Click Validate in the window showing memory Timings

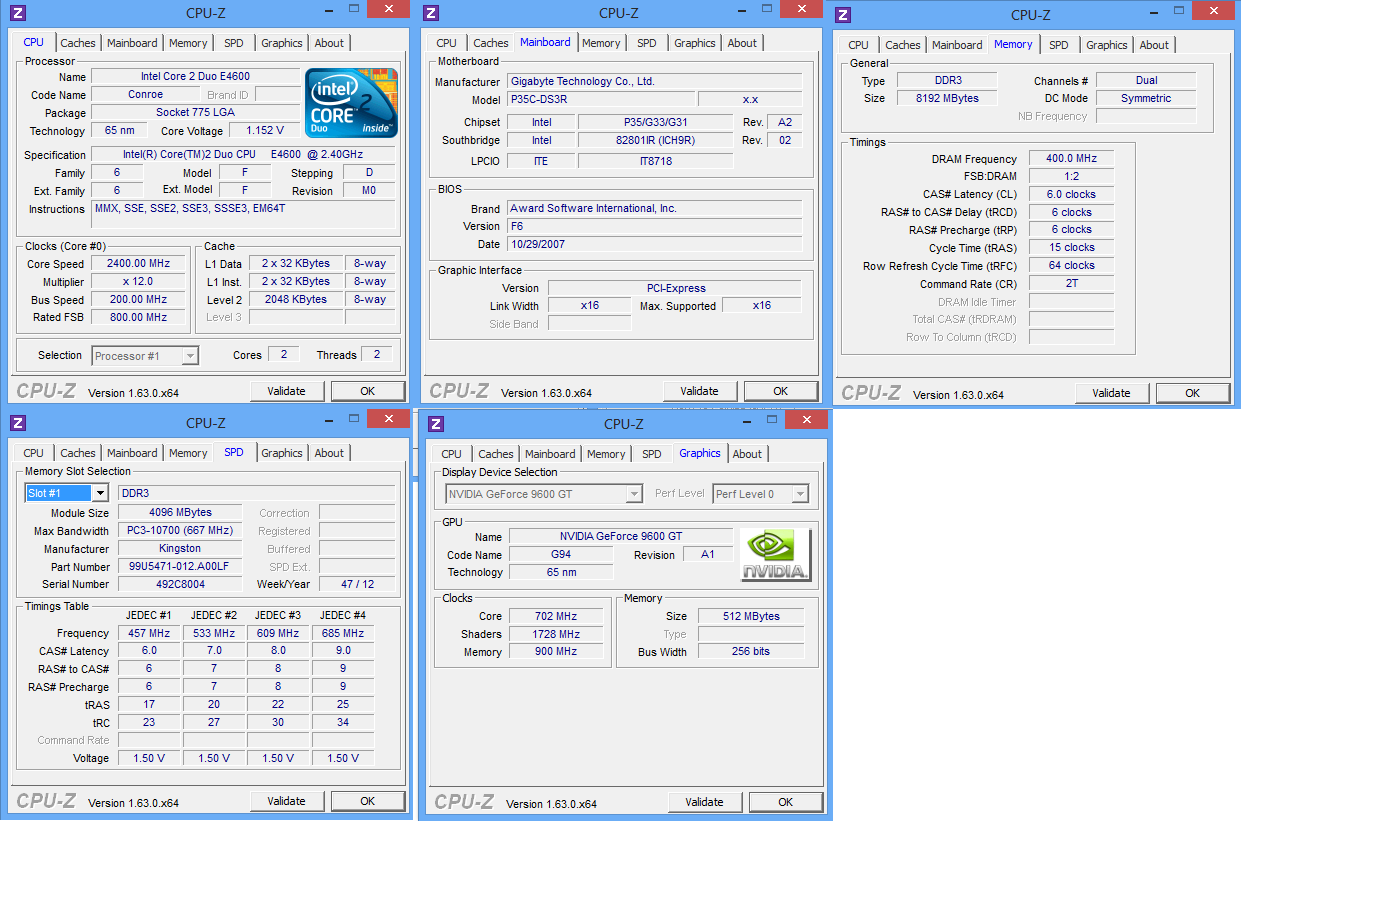tap(1111, 393)
